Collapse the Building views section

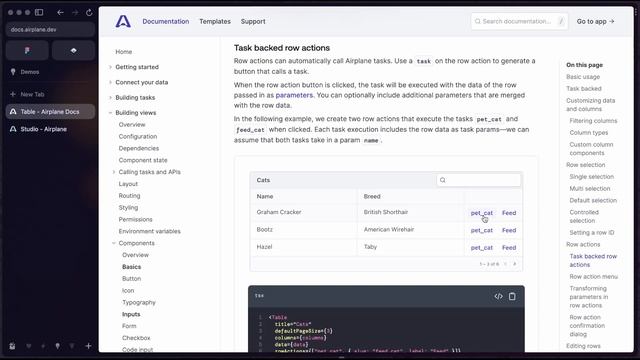pos(110,113)
